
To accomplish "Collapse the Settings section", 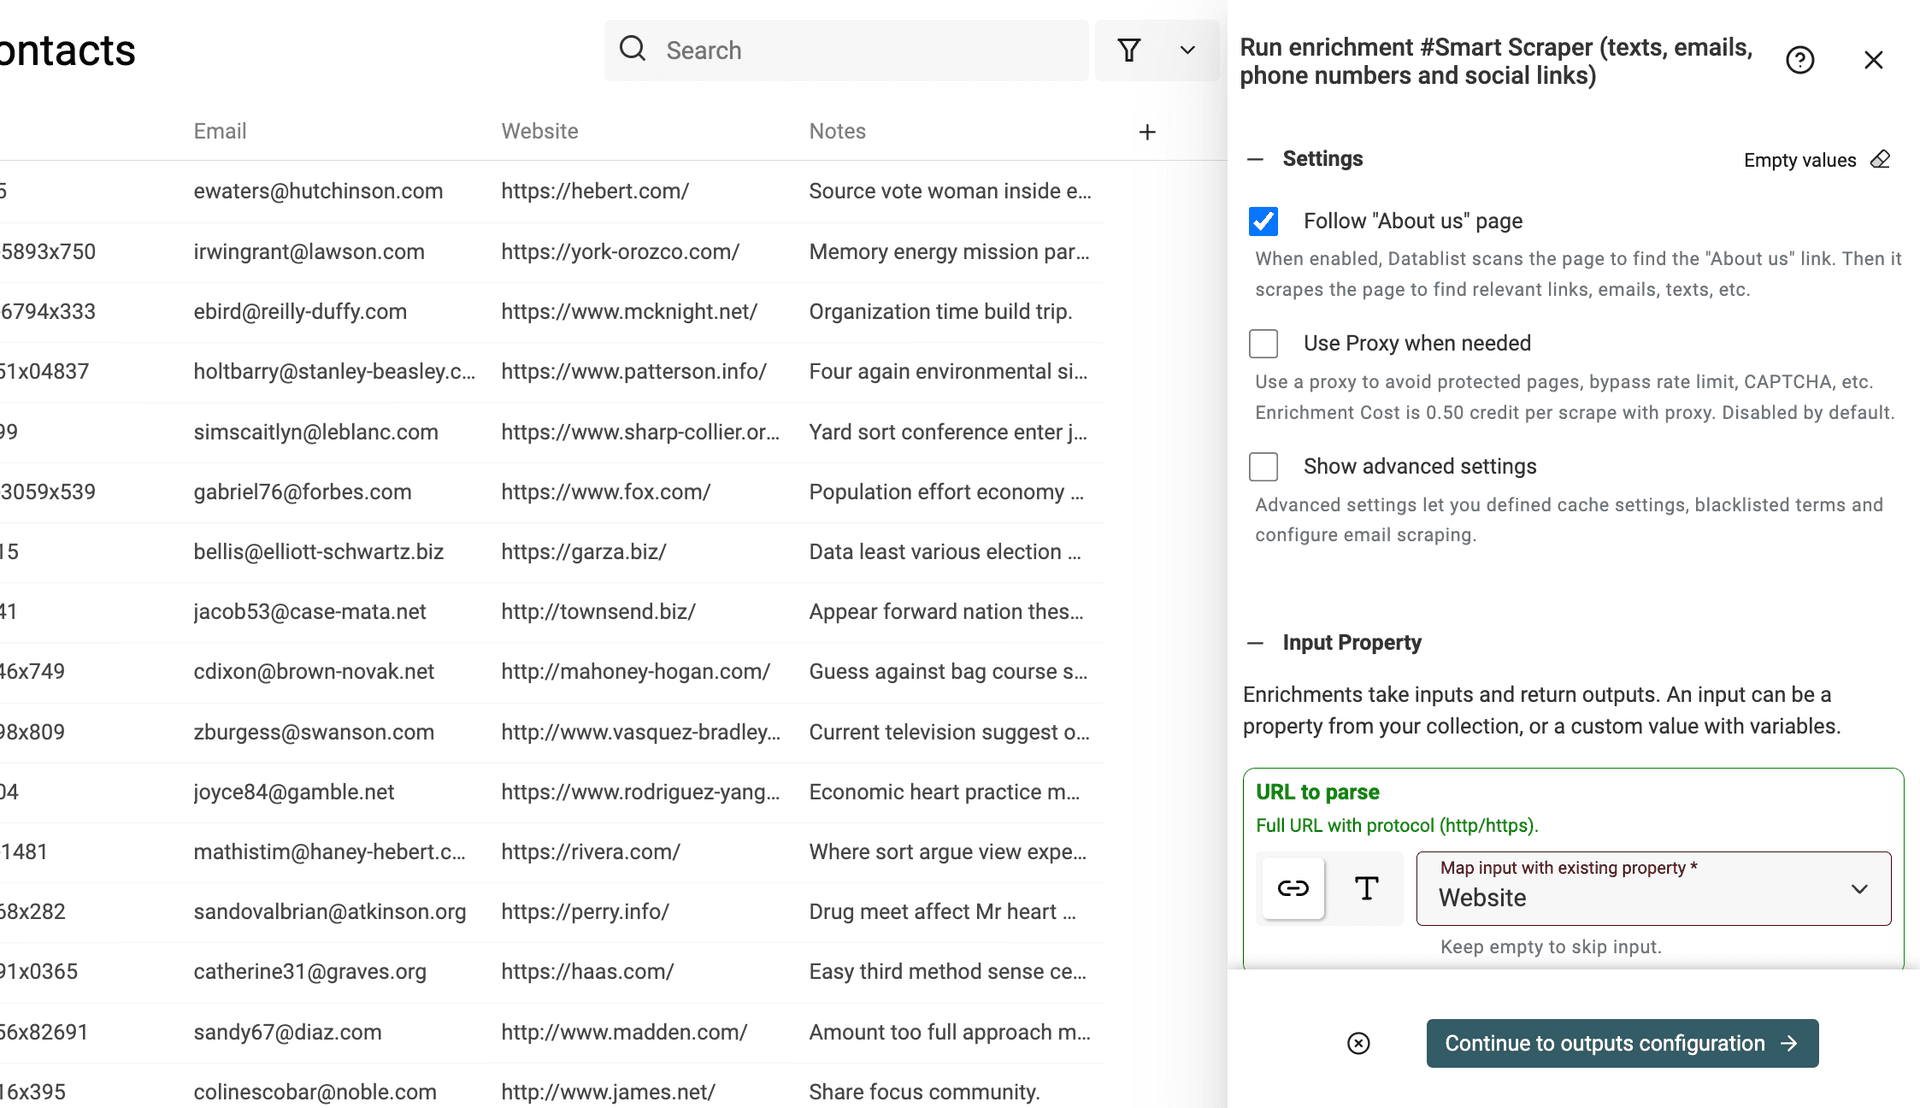I will [1255, 159].
